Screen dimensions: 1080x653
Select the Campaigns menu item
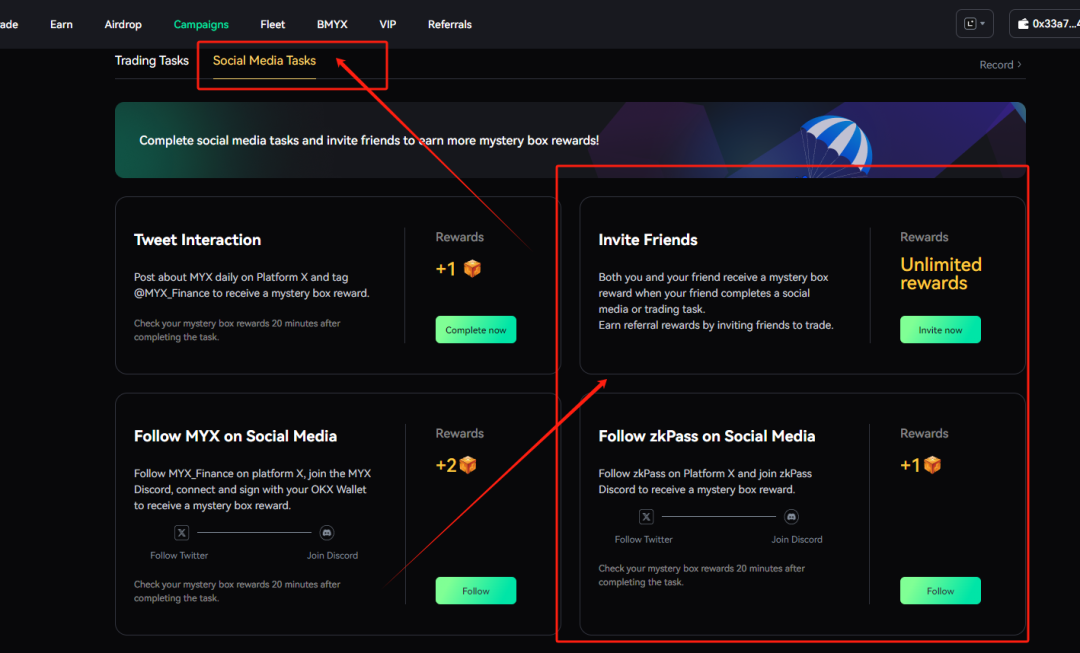pyautogui.click(x=201, y=24)
